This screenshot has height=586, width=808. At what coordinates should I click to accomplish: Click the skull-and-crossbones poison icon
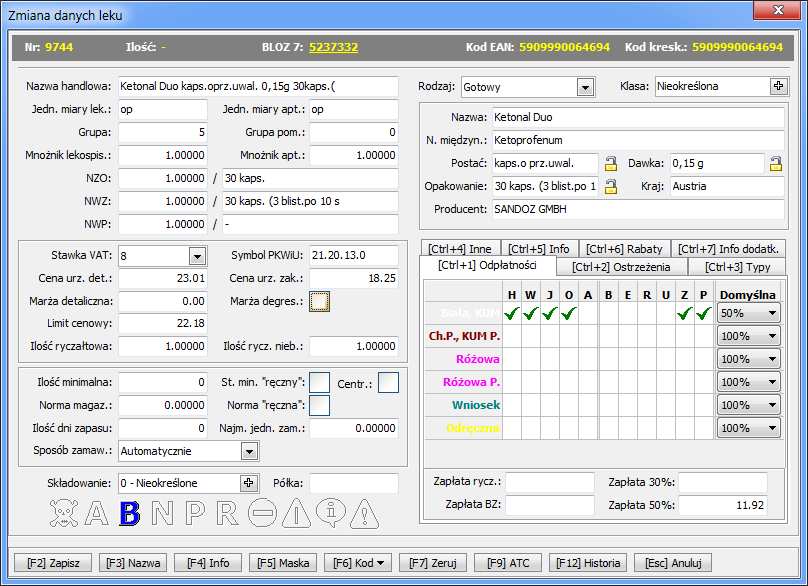point(65,513)
